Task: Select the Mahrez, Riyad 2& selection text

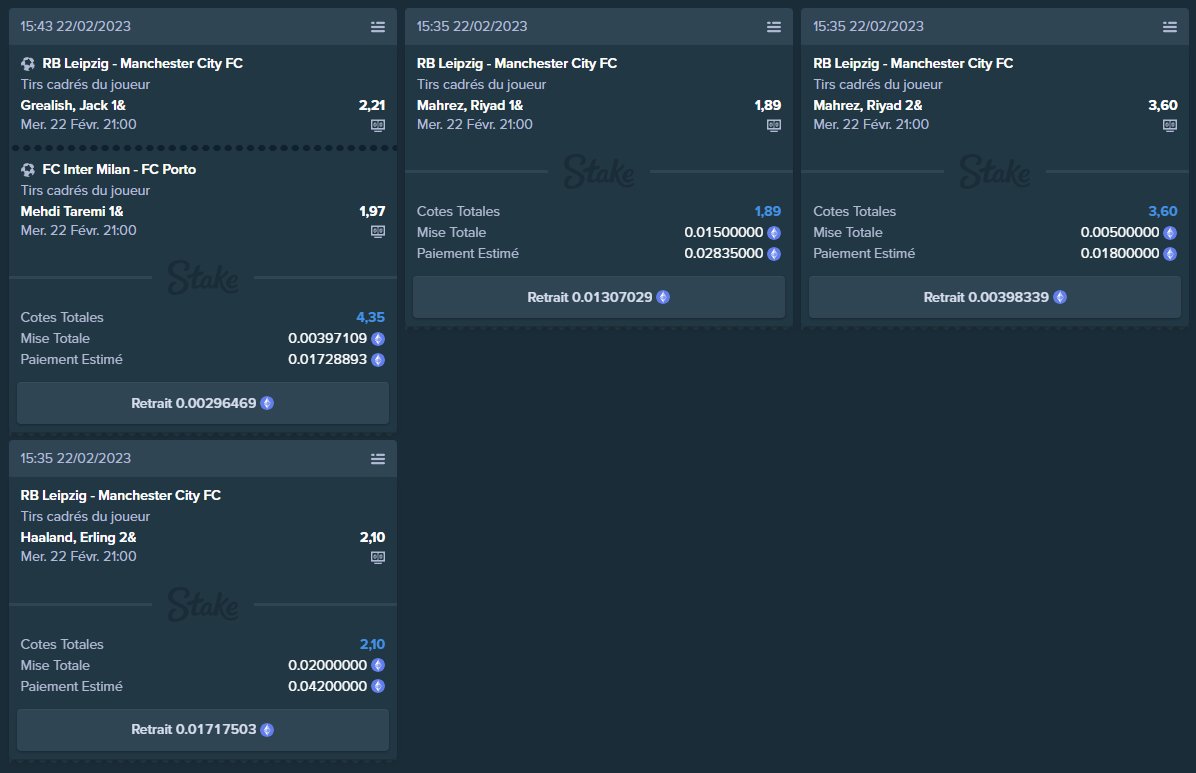Action: (868, 105)
